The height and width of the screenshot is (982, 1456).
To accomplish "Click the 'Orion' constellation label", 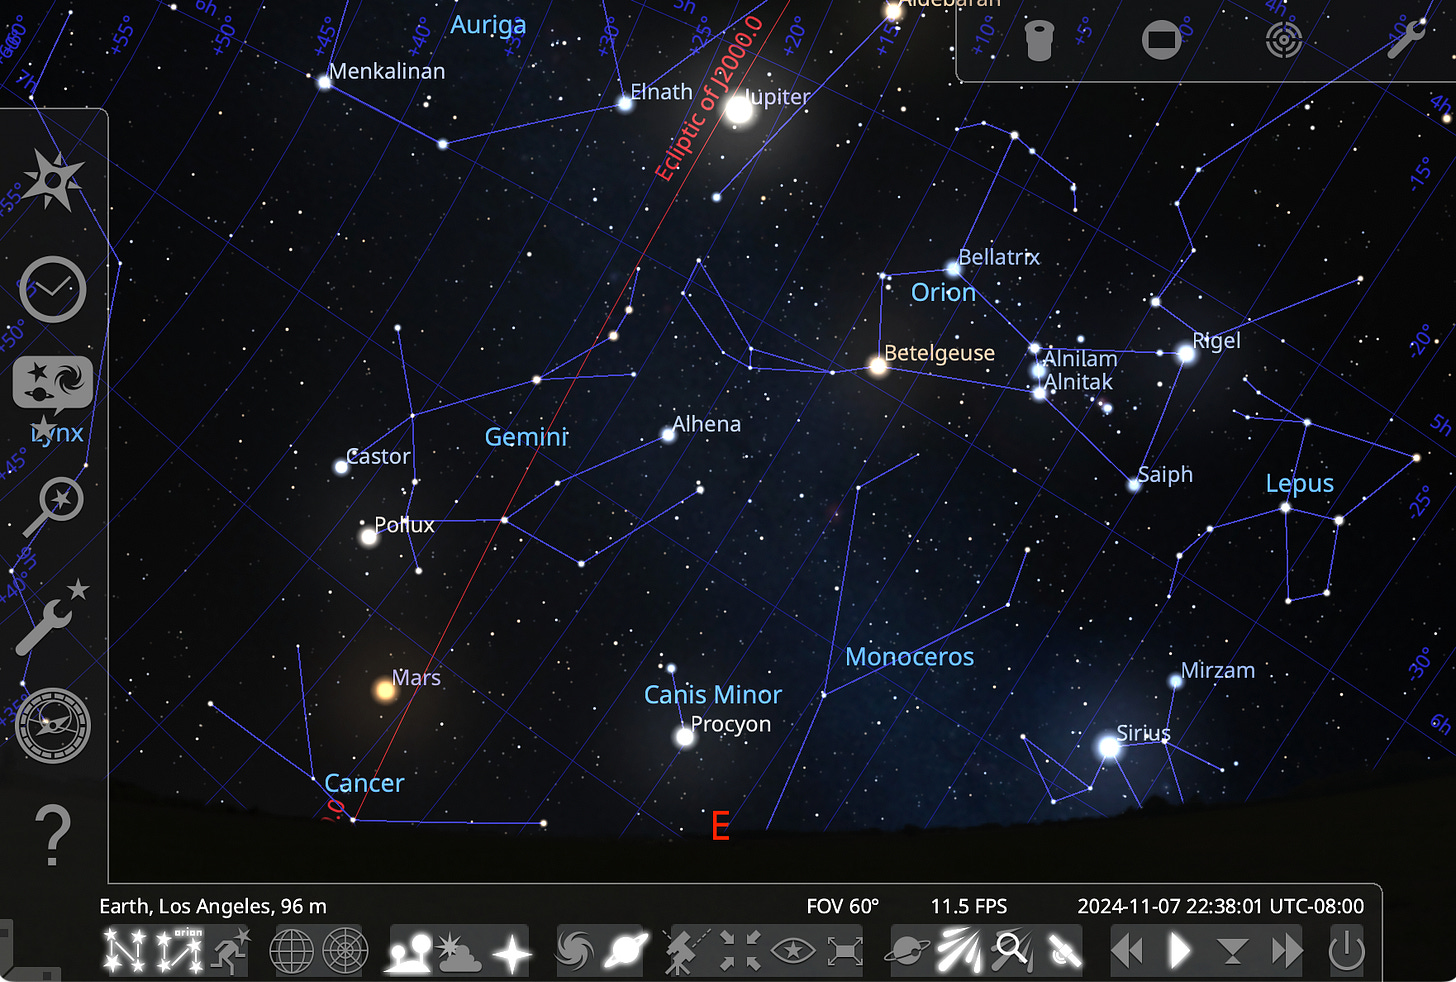I will tap(943, 293).
